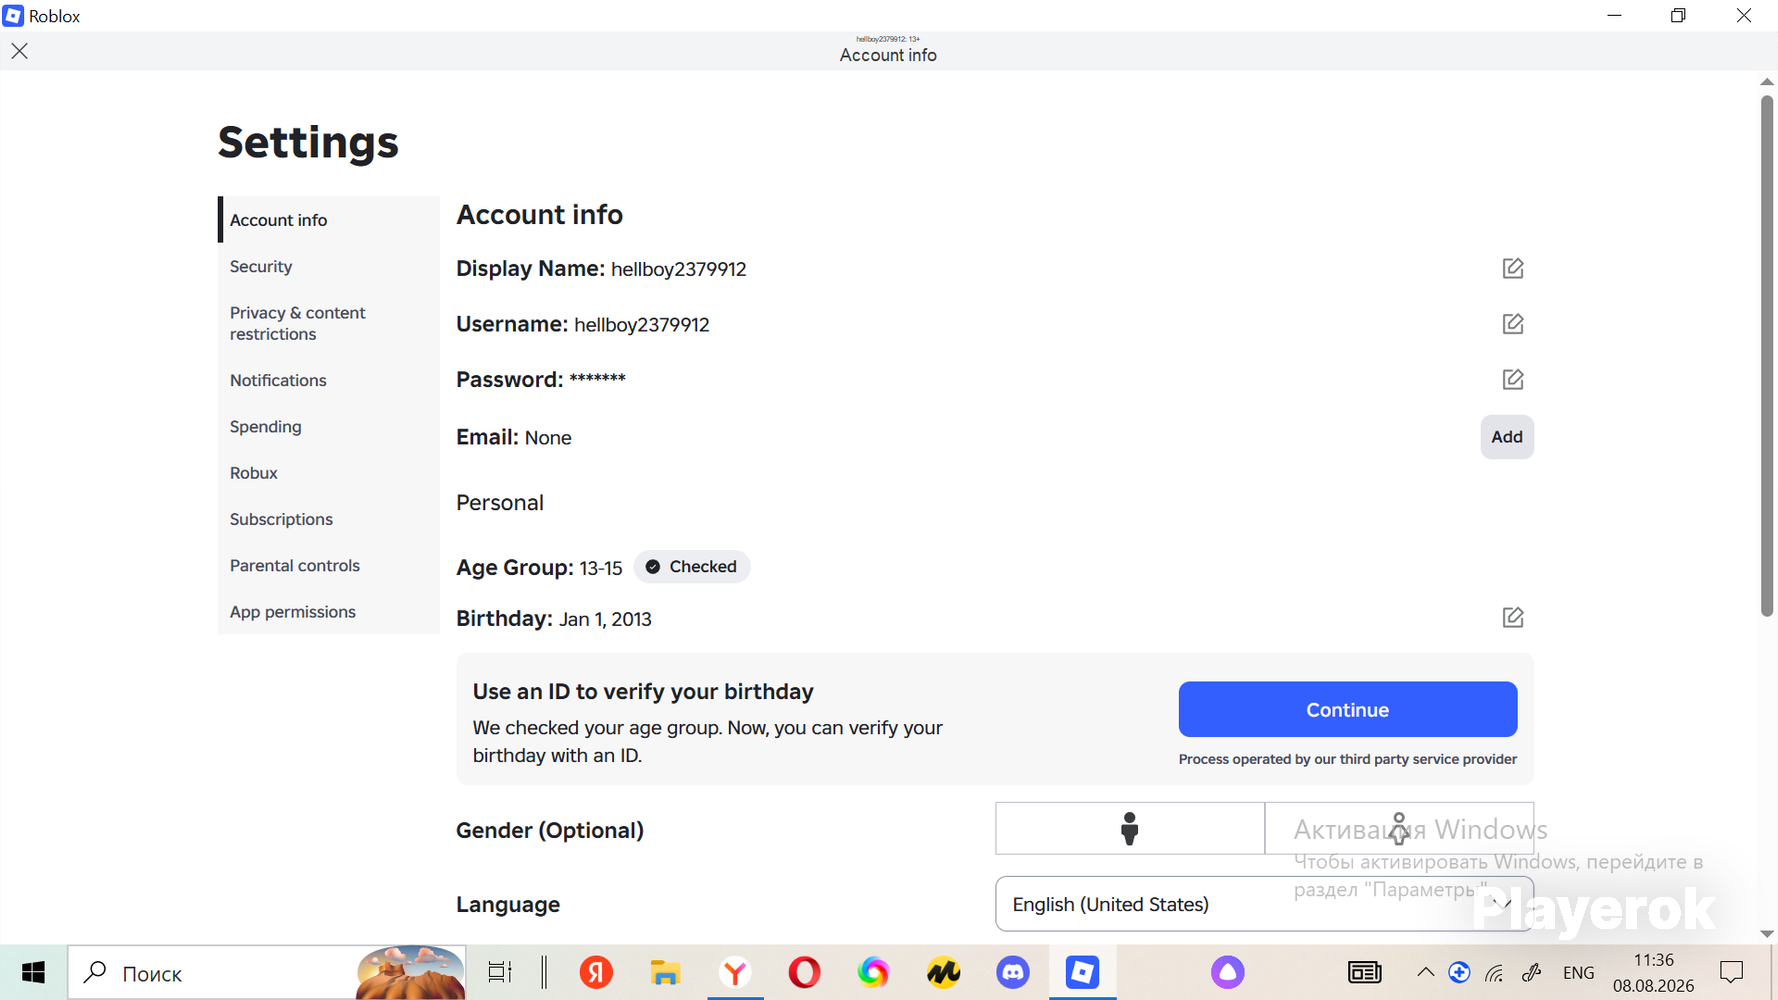This screenshot has height=1000, width=1778.
Task: Open the news widget icon in taskbar
Action: click(x=1364, y=972)
